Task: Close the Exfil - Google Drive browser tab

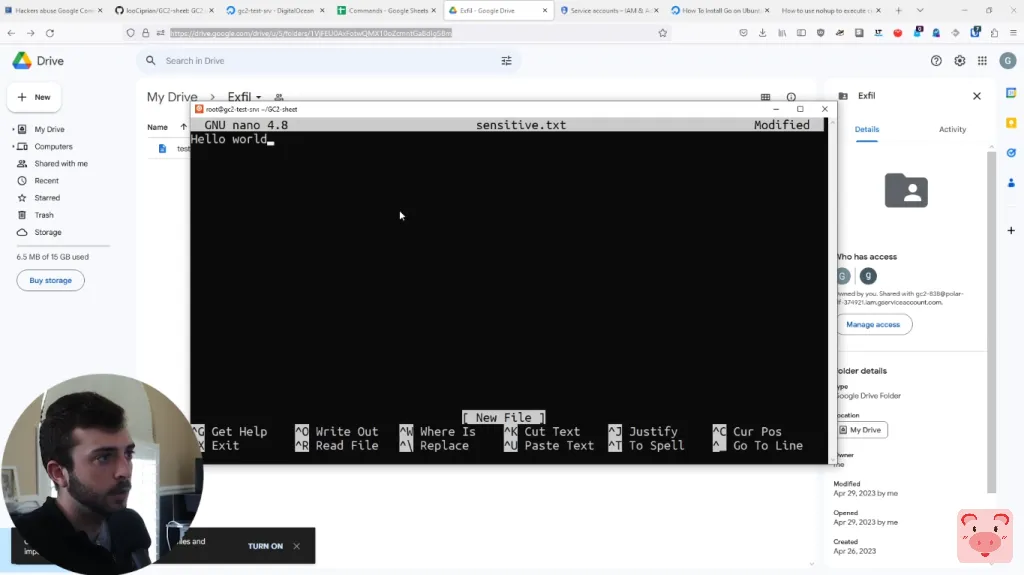Action: (x=545, y=10)
